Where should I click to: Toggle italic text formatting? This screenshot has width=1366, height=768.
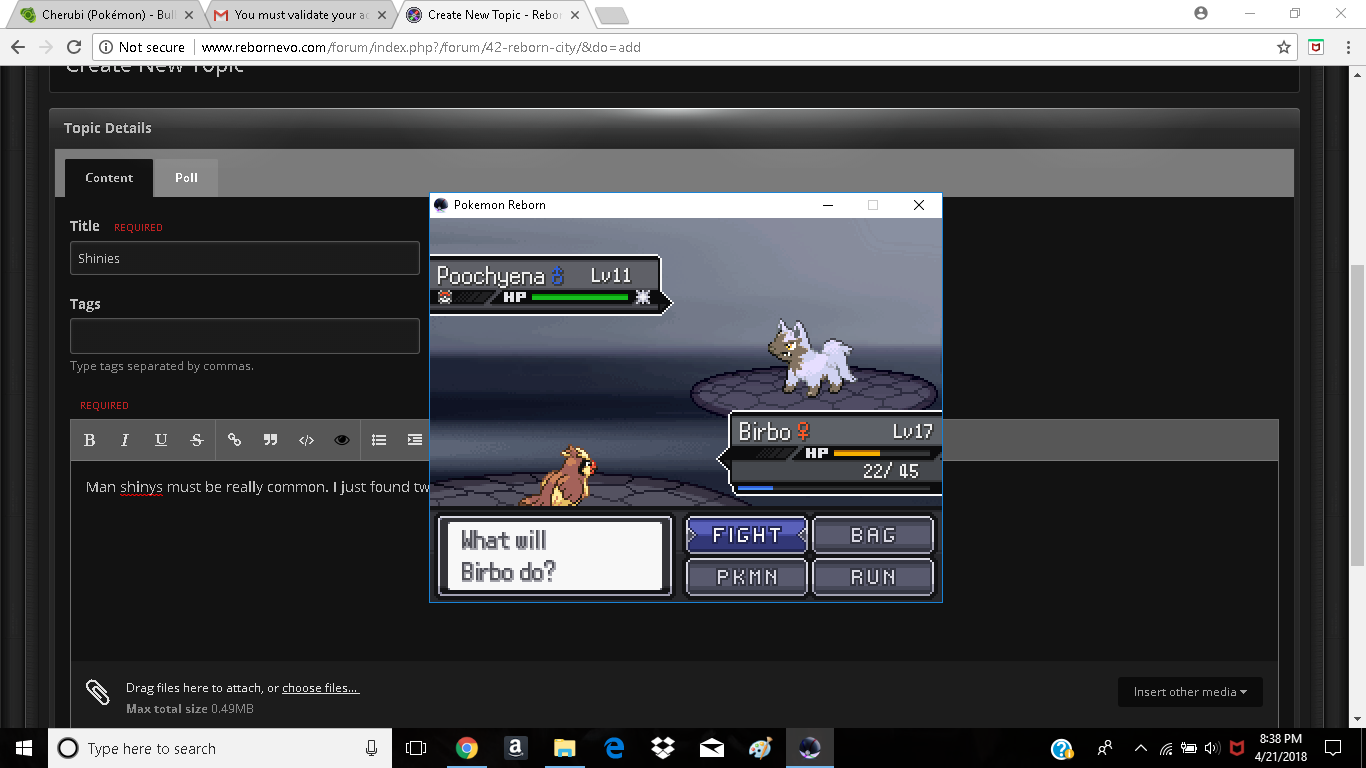[125, 440]
